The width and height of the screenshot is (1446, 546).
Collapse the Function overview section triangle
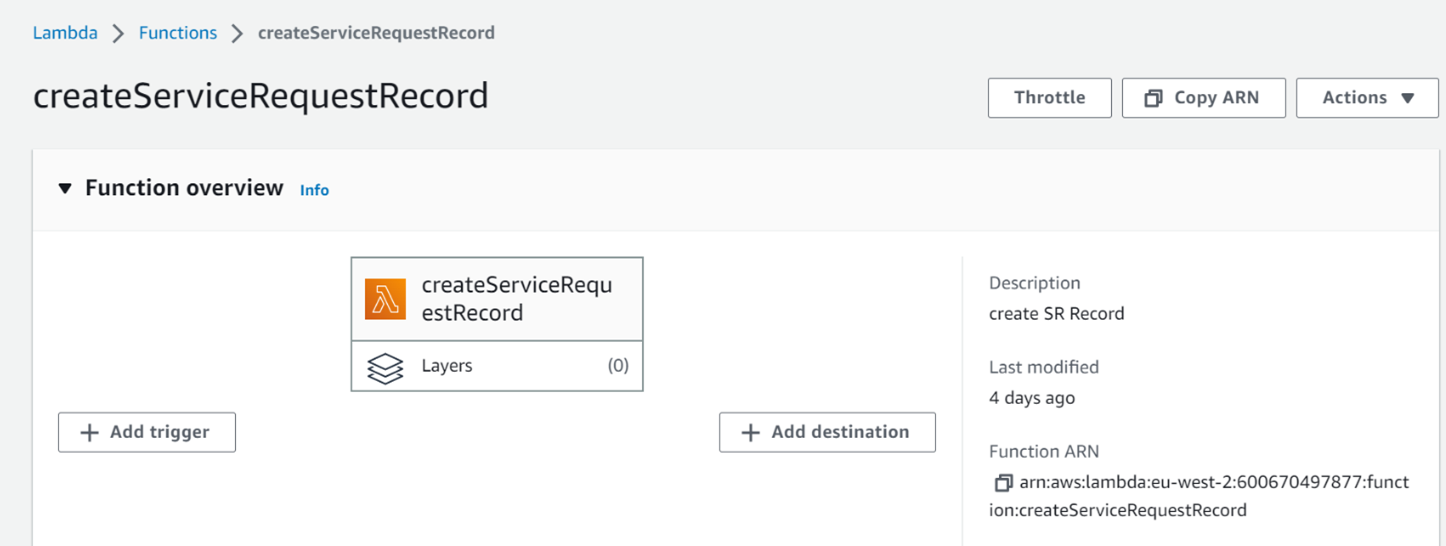(65, 189)
